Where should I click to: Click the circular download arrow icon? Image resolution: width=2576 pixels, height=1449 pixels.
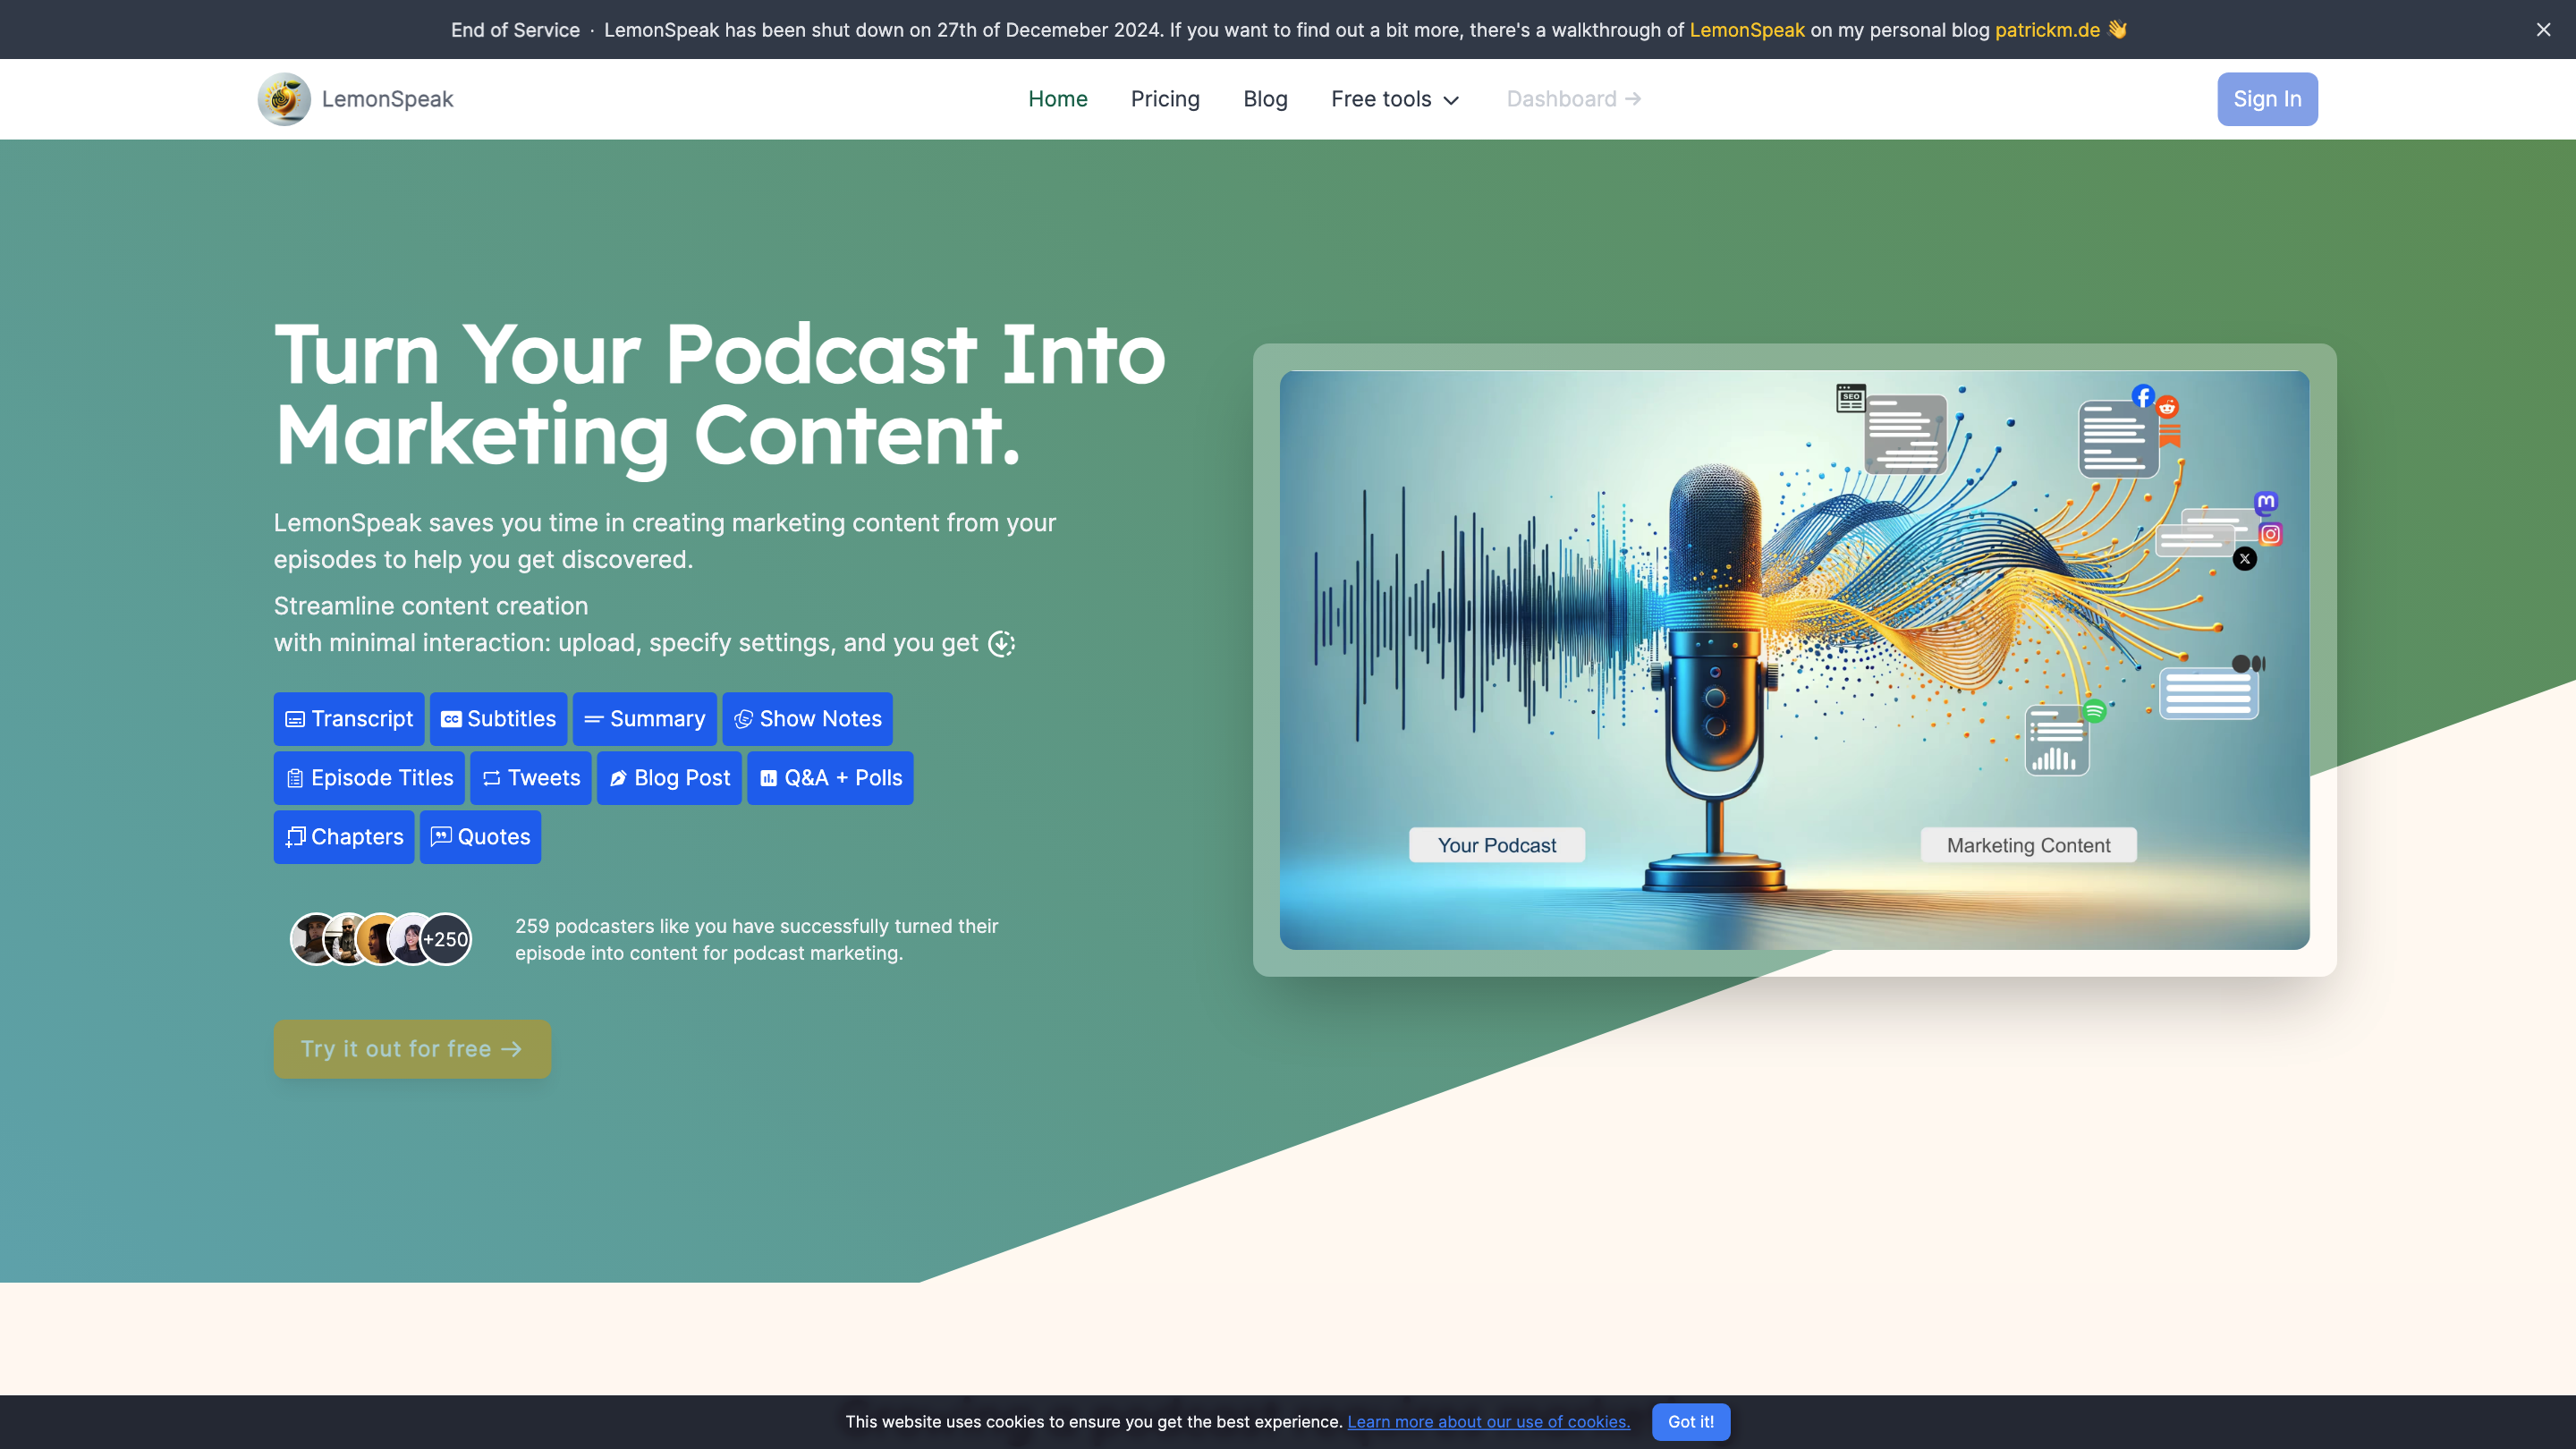click(1001, 644)
